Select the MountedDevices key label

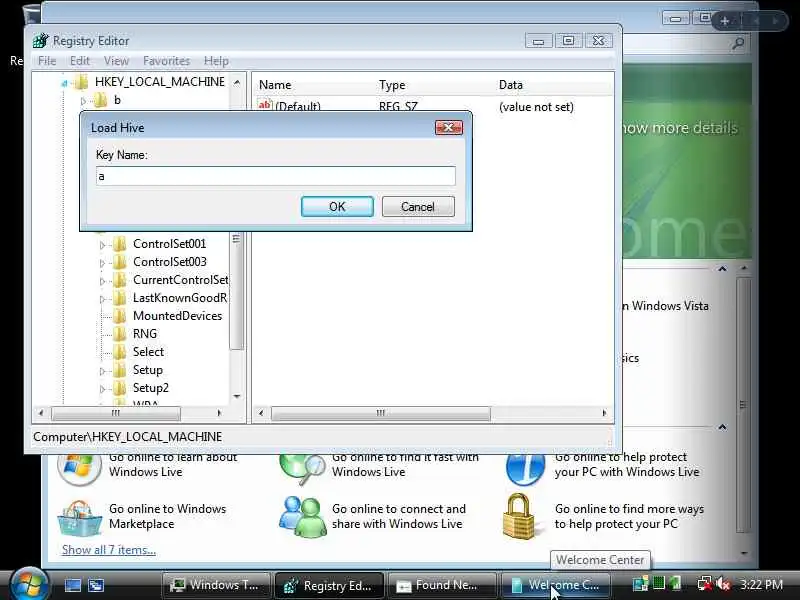pos(178,316)
